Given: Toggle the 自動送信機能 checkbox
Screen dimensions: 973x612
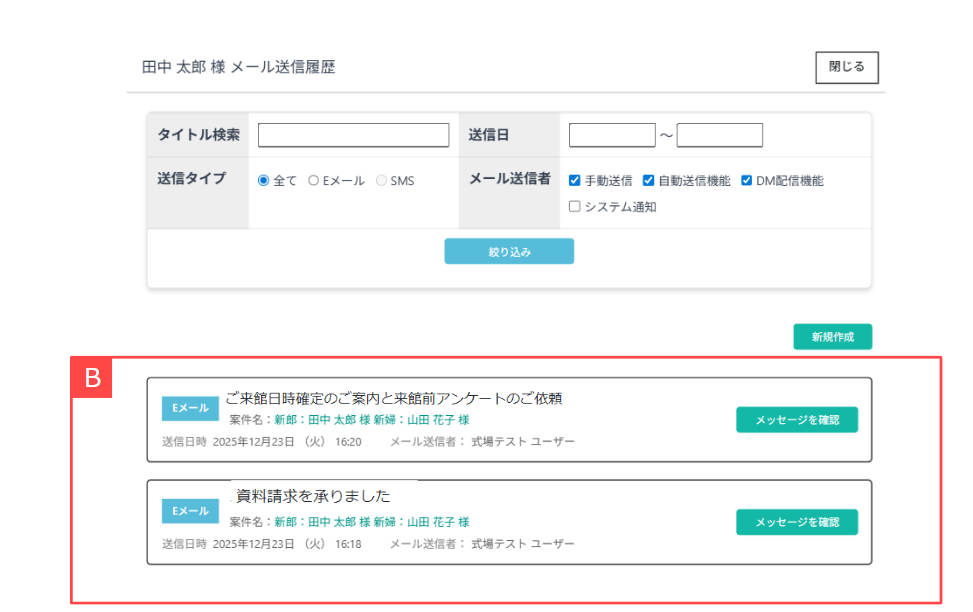Looking at the screenshot, I should 648,181.
